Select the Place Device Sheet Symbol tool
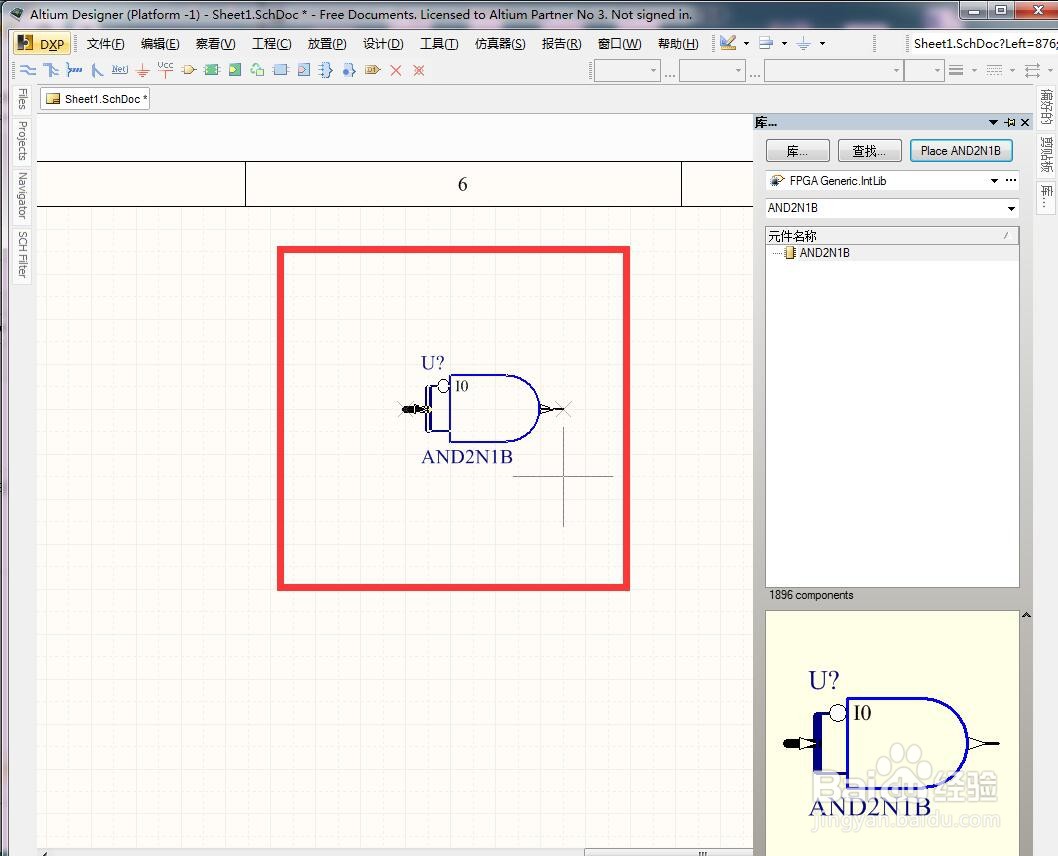The width and height of the screenshot is (1058, 856). pos(257,69)
